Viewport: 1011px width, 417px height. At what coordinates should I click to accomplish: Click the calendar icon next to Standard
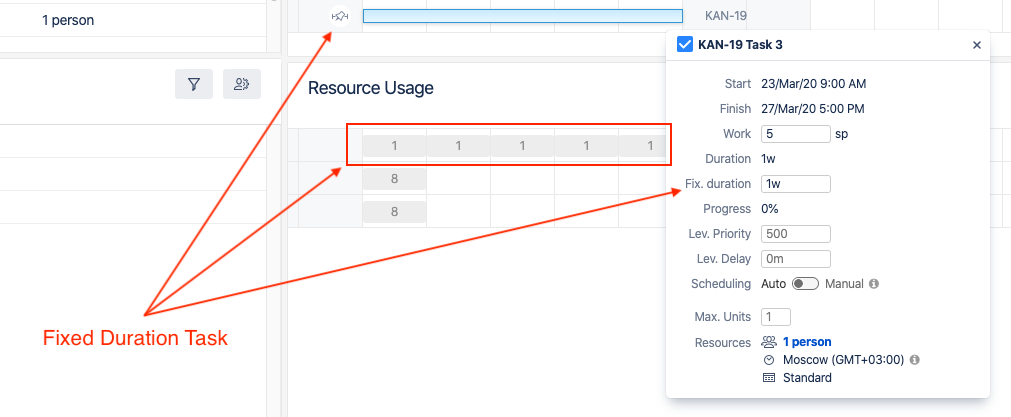(x=768, y=378)
